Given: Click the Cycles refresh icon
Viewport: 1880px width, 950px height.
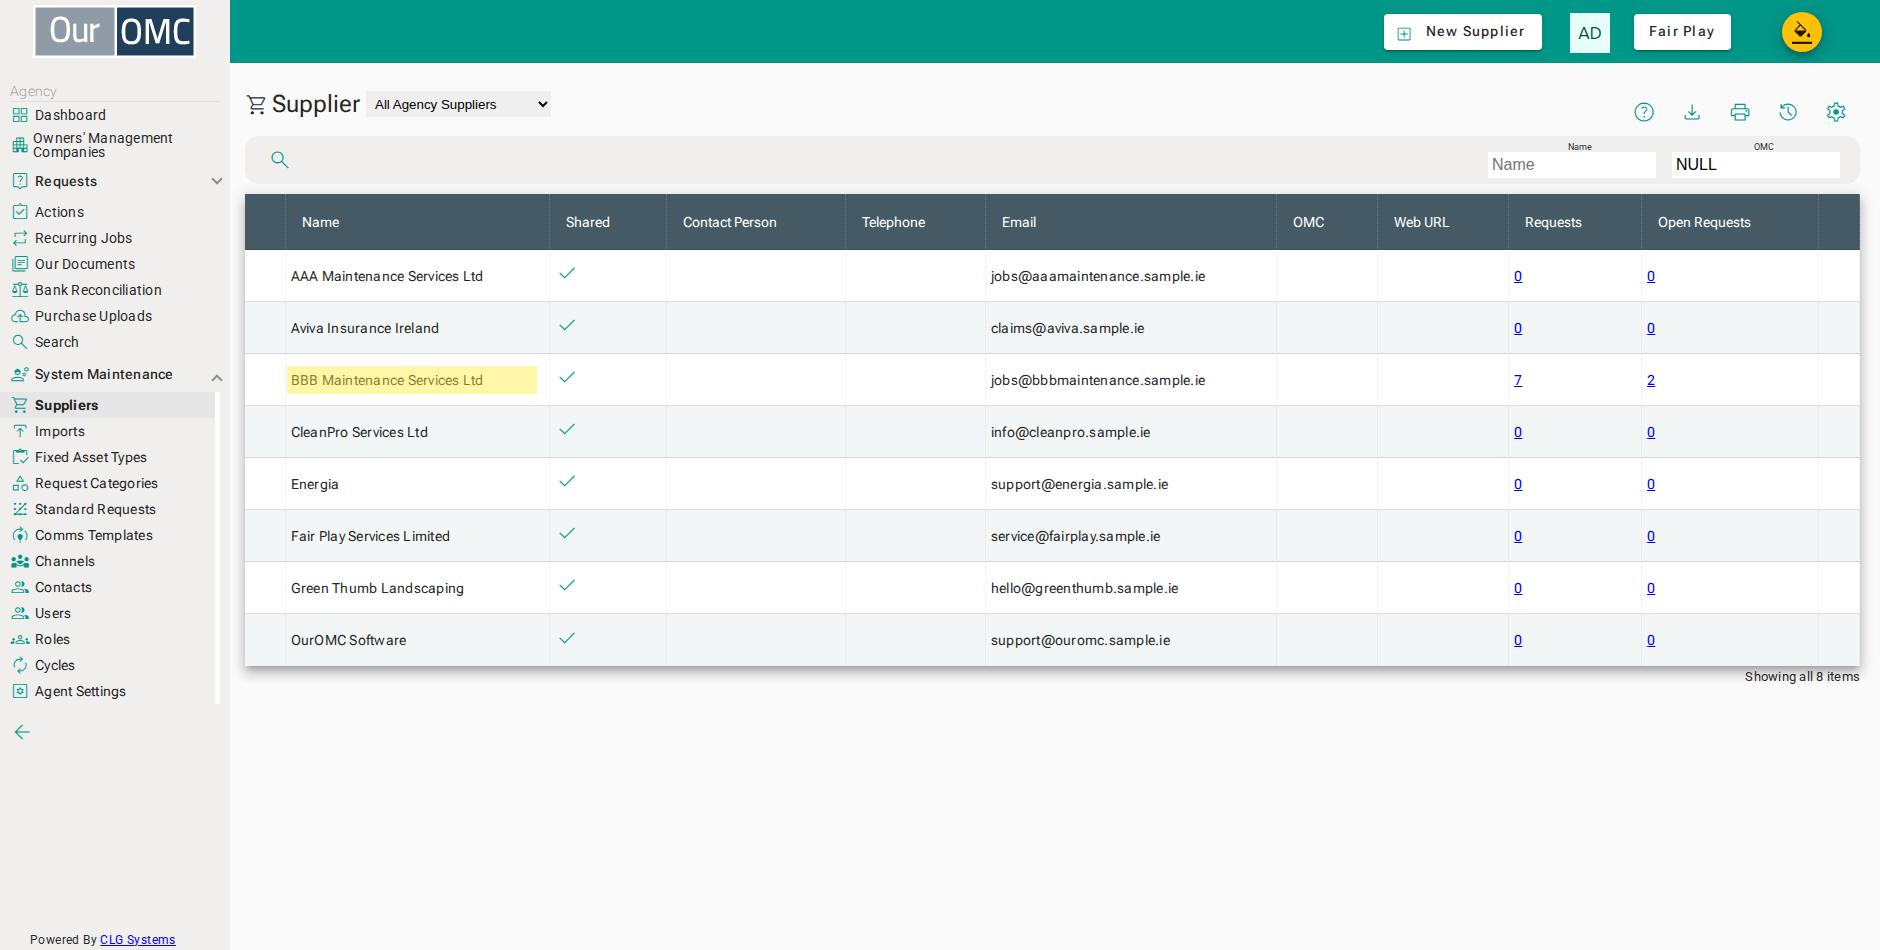Looking at the screenshot, I should [20, 665].
